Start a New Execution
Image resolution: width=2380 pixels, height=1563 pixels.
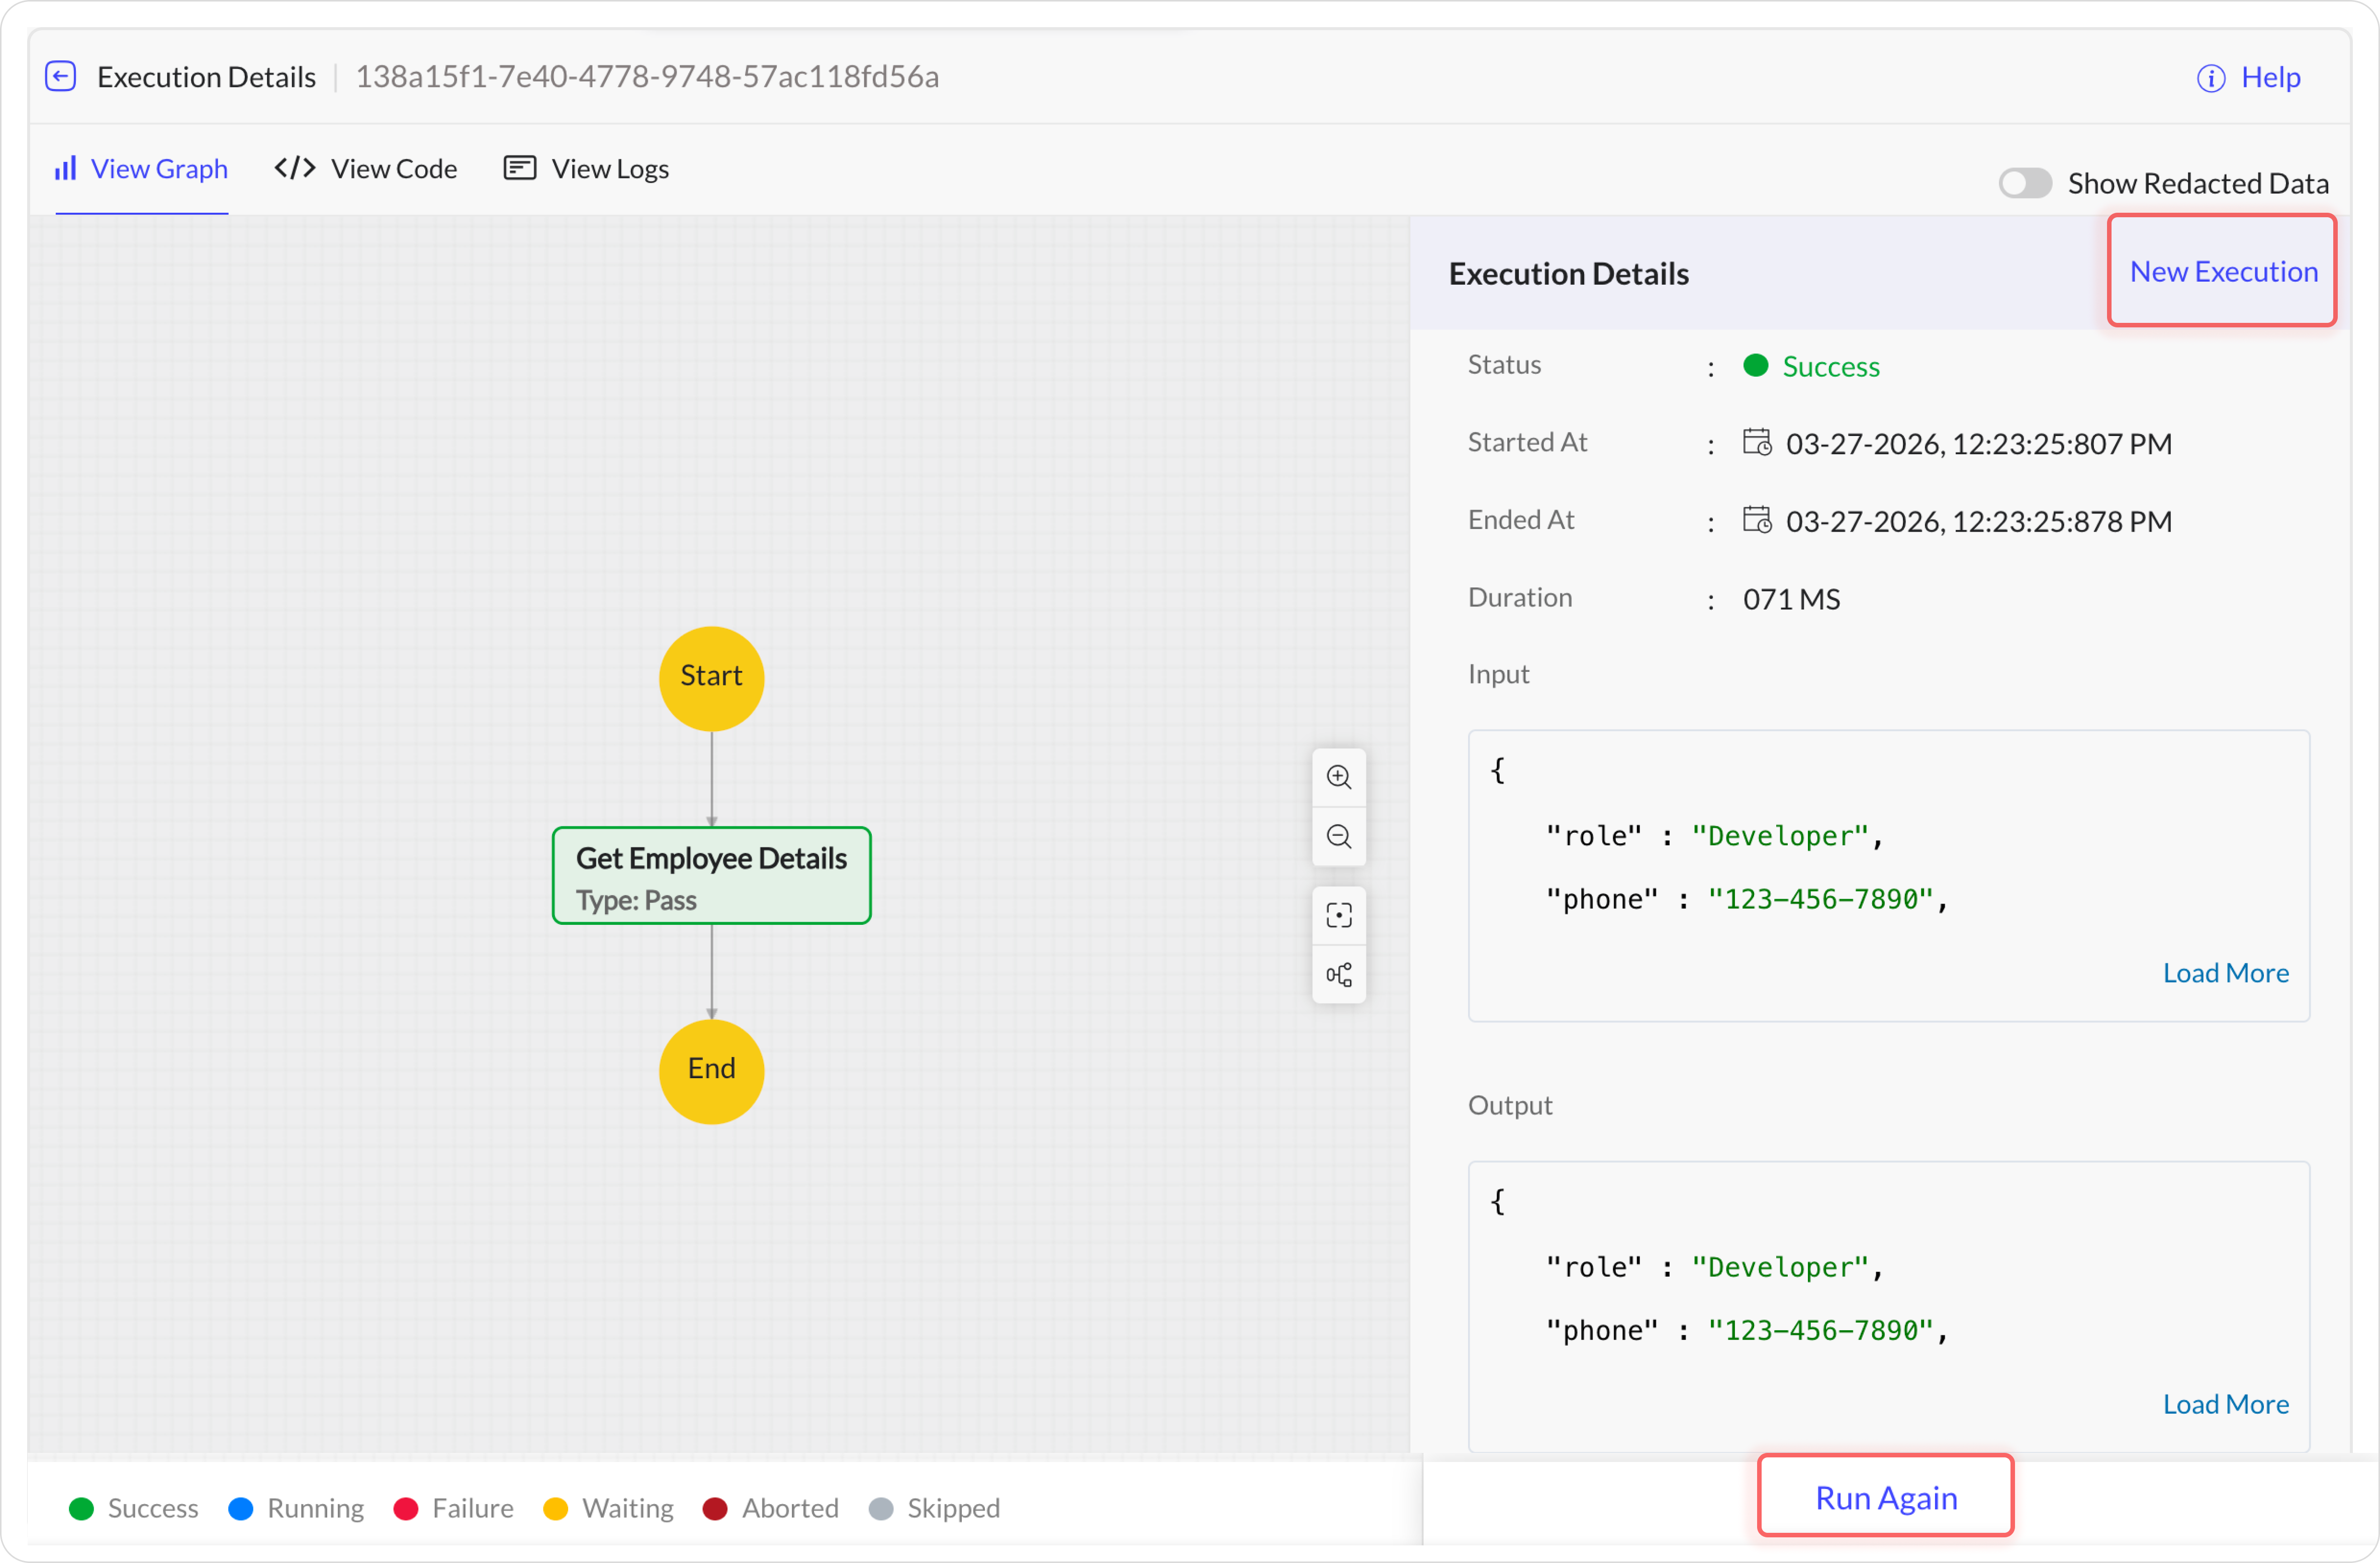click(x=2222, y=271)
